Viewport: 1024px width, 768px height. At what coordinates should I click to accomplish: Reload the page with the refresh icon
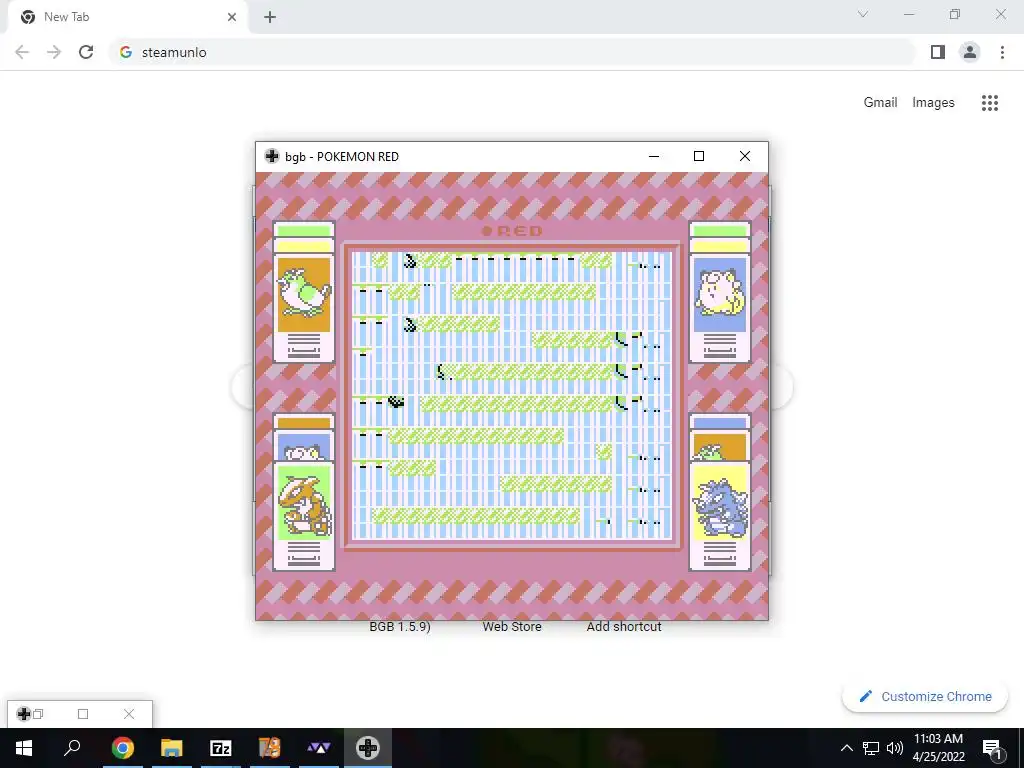[x=86, y=52]
